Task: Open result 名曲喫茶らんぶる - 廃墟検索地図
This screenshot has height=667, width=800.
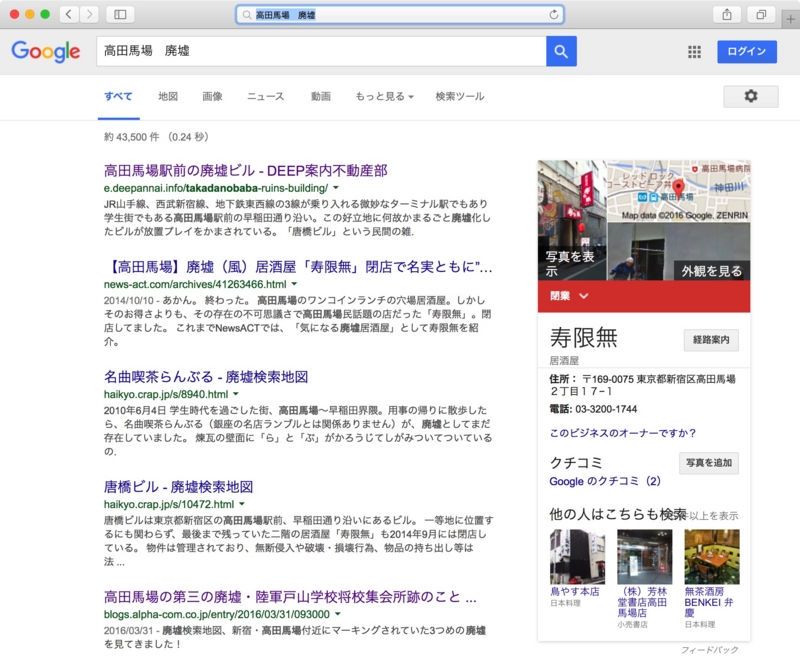Action: pos(206,377)
